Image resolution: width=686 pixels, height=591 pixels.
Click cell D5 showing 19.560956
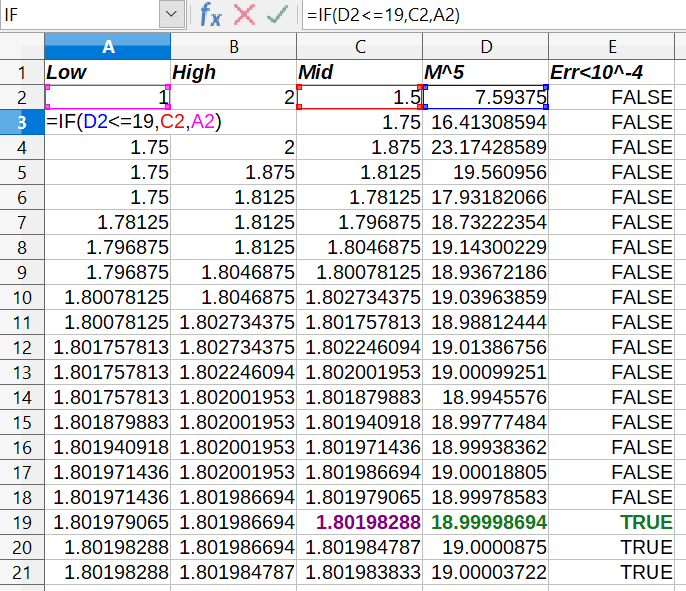[486, 172]
